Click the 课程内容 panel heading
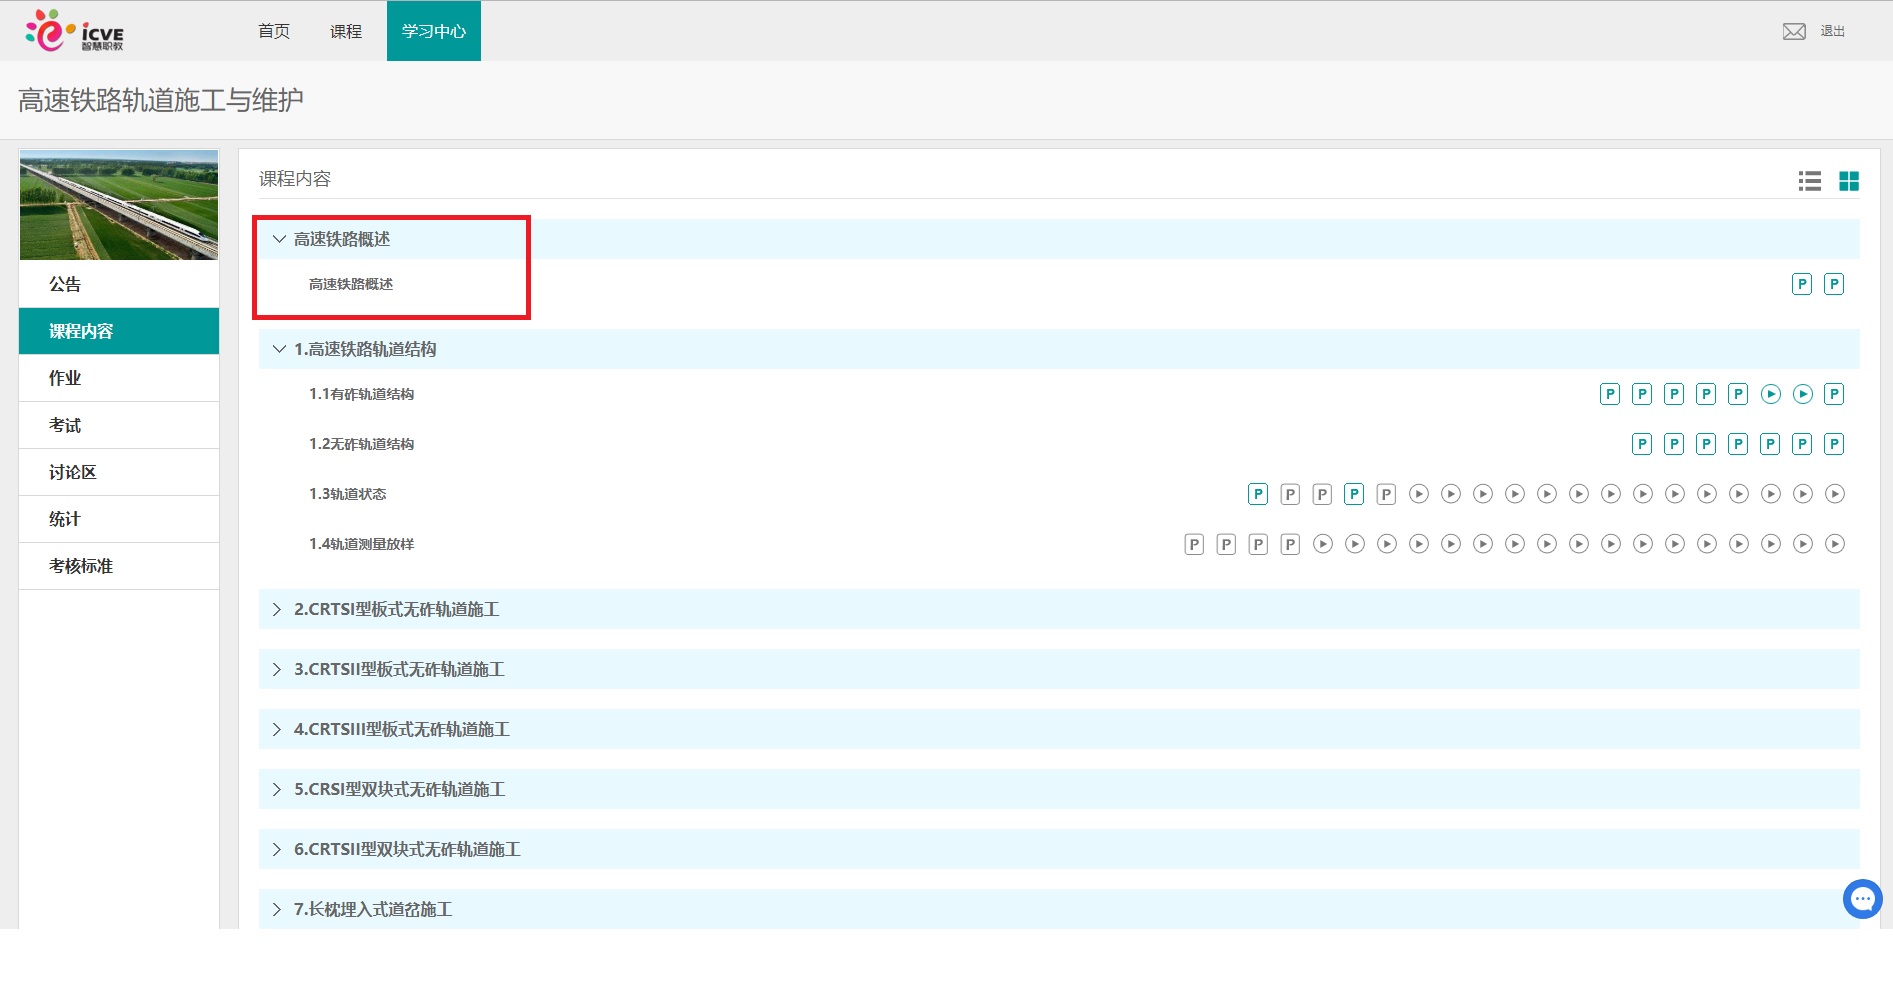The width and height of the screenshot is (1893, 1000). click(x=295, y=179)
